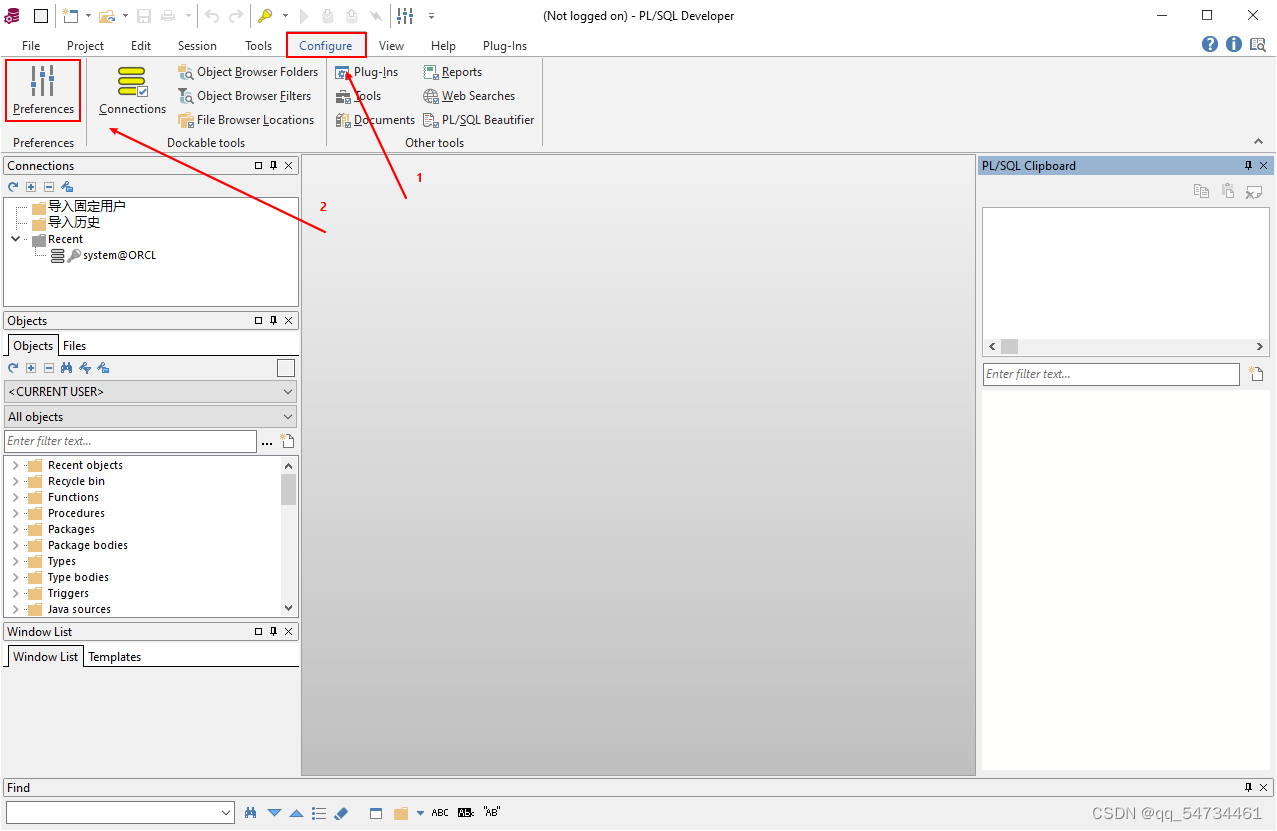The height and width of the screenshot is (831, 1277).
Task: Click new item icon in PL/SQL Clipboard
Action: point(1256,374)
